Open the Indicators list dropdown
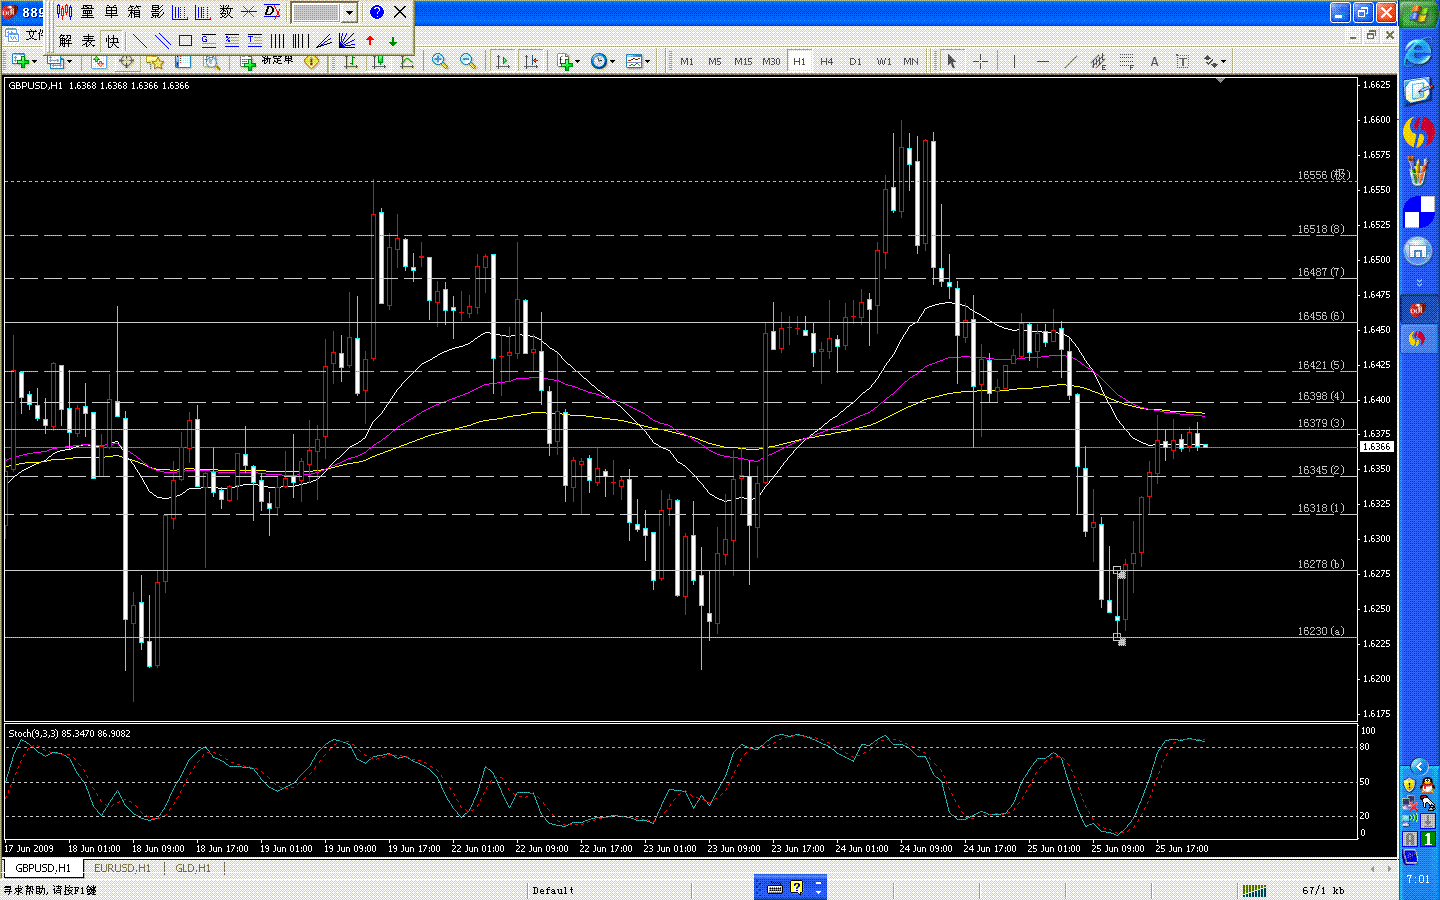 pyautogui.click(x=568, y=61)
